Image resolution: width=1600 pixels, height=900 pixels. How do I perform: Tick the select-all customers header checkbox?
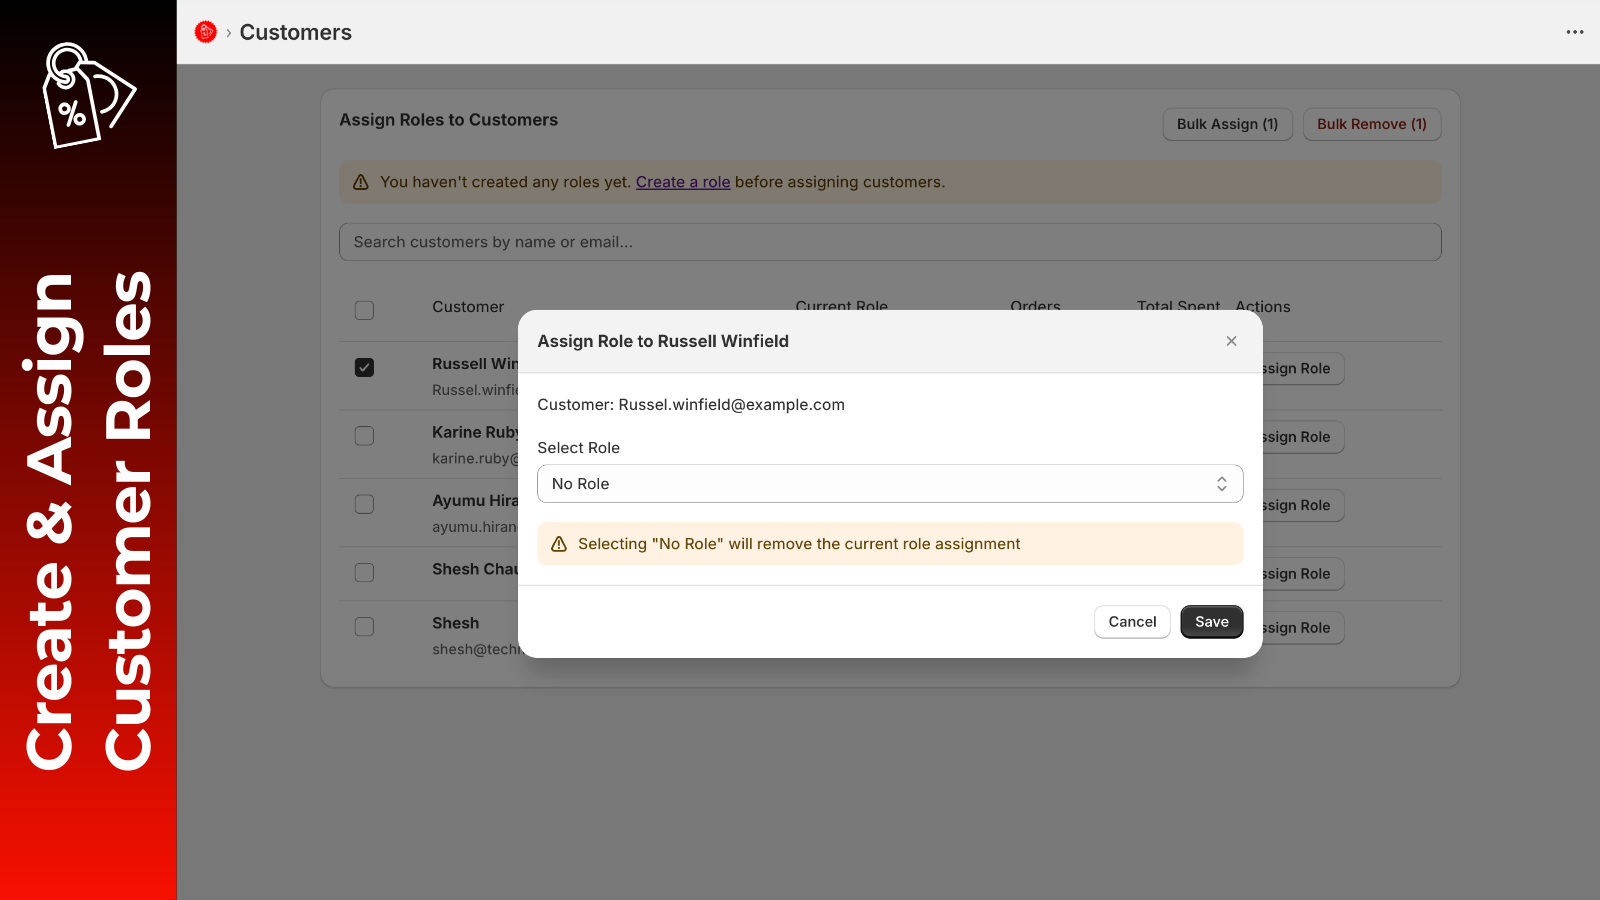[x=364, y=310]
